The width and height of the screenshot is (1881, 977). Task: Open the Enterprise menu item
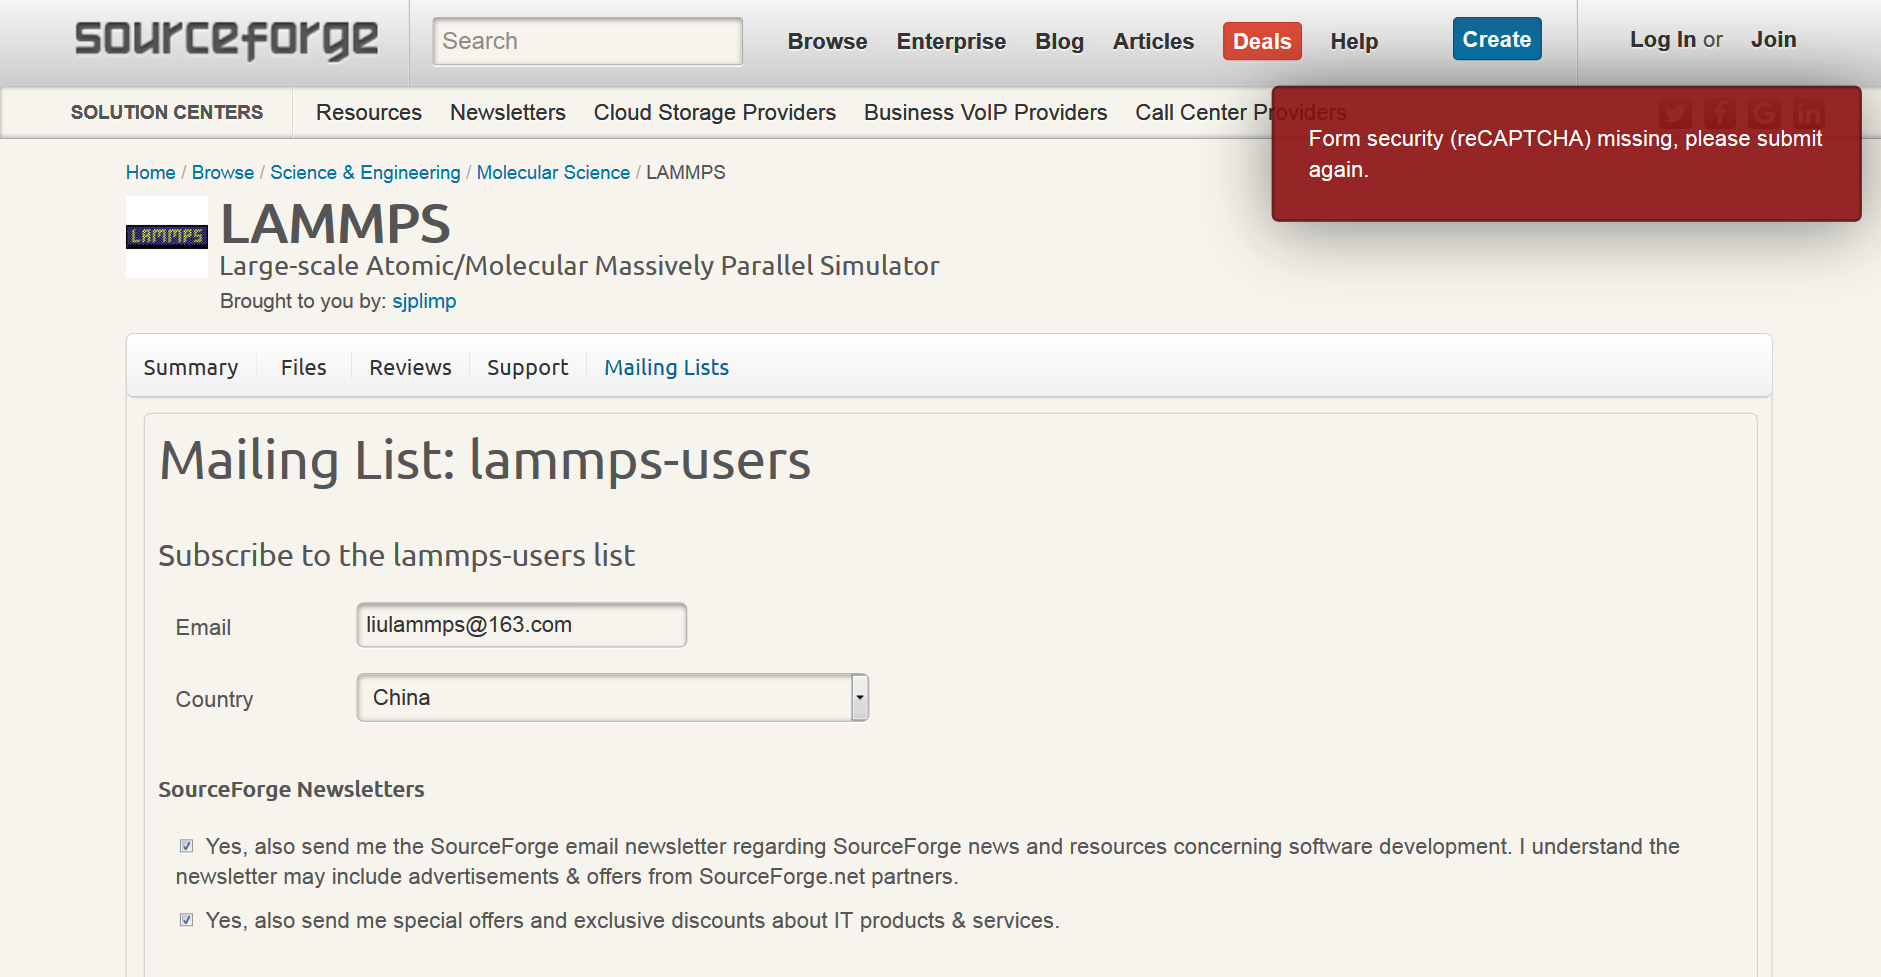pyautogui.click(x=951, y=41)
